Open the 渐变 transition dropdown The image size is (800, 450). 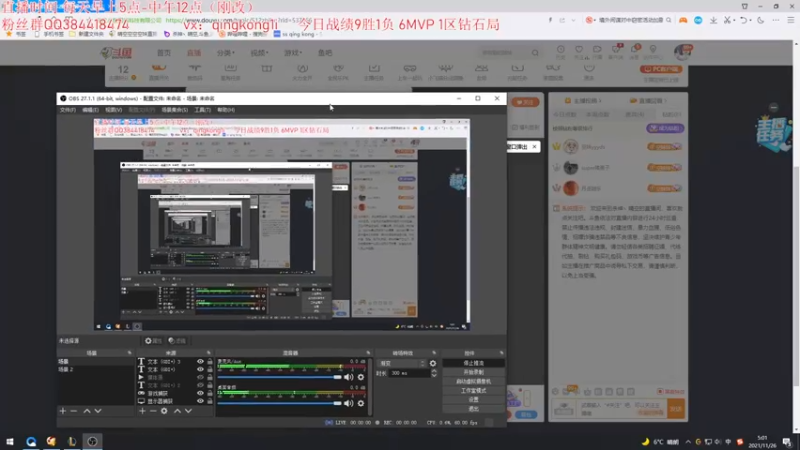click(x=402, y=363)
